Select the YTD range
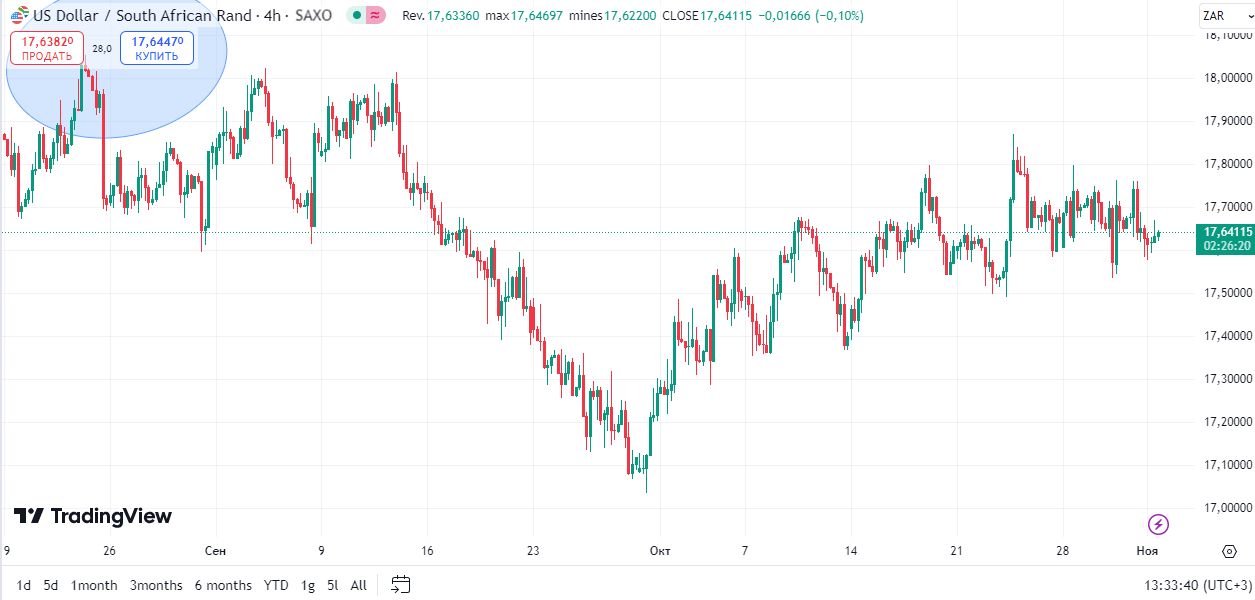Screen dimensions: 1255x600 click(276, 585)
